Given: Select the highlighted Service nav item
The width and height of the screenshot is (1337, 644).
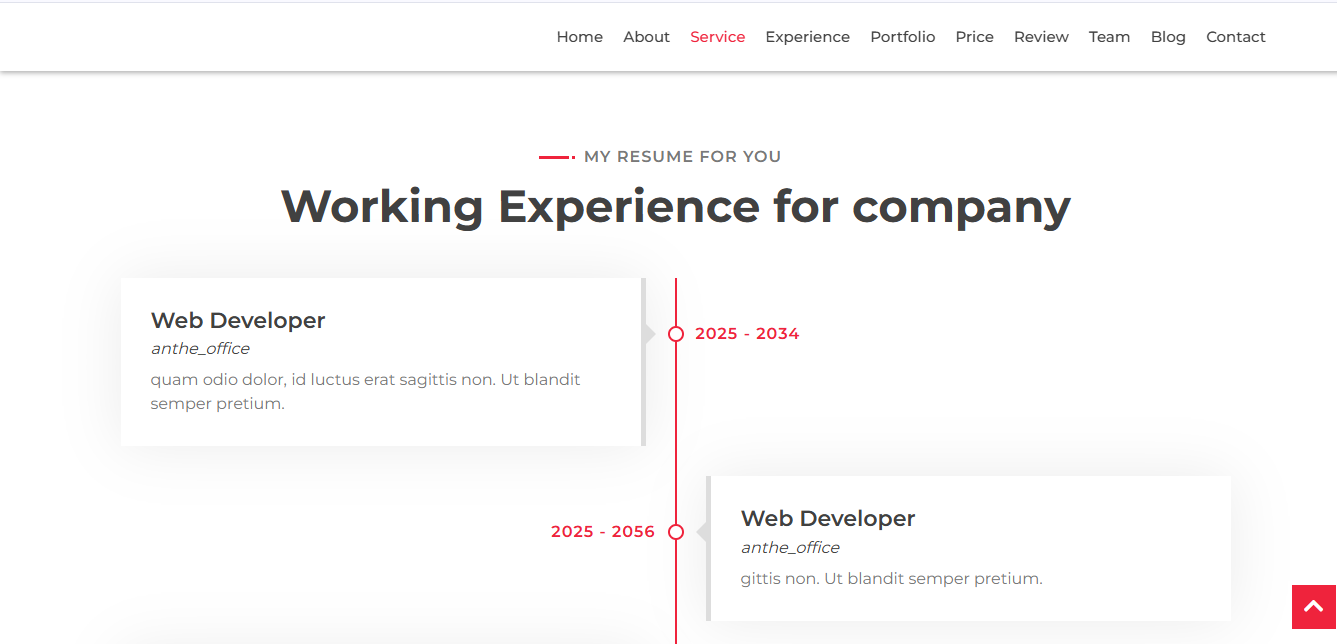Looking at the screenshot, I should coord(717,37).
